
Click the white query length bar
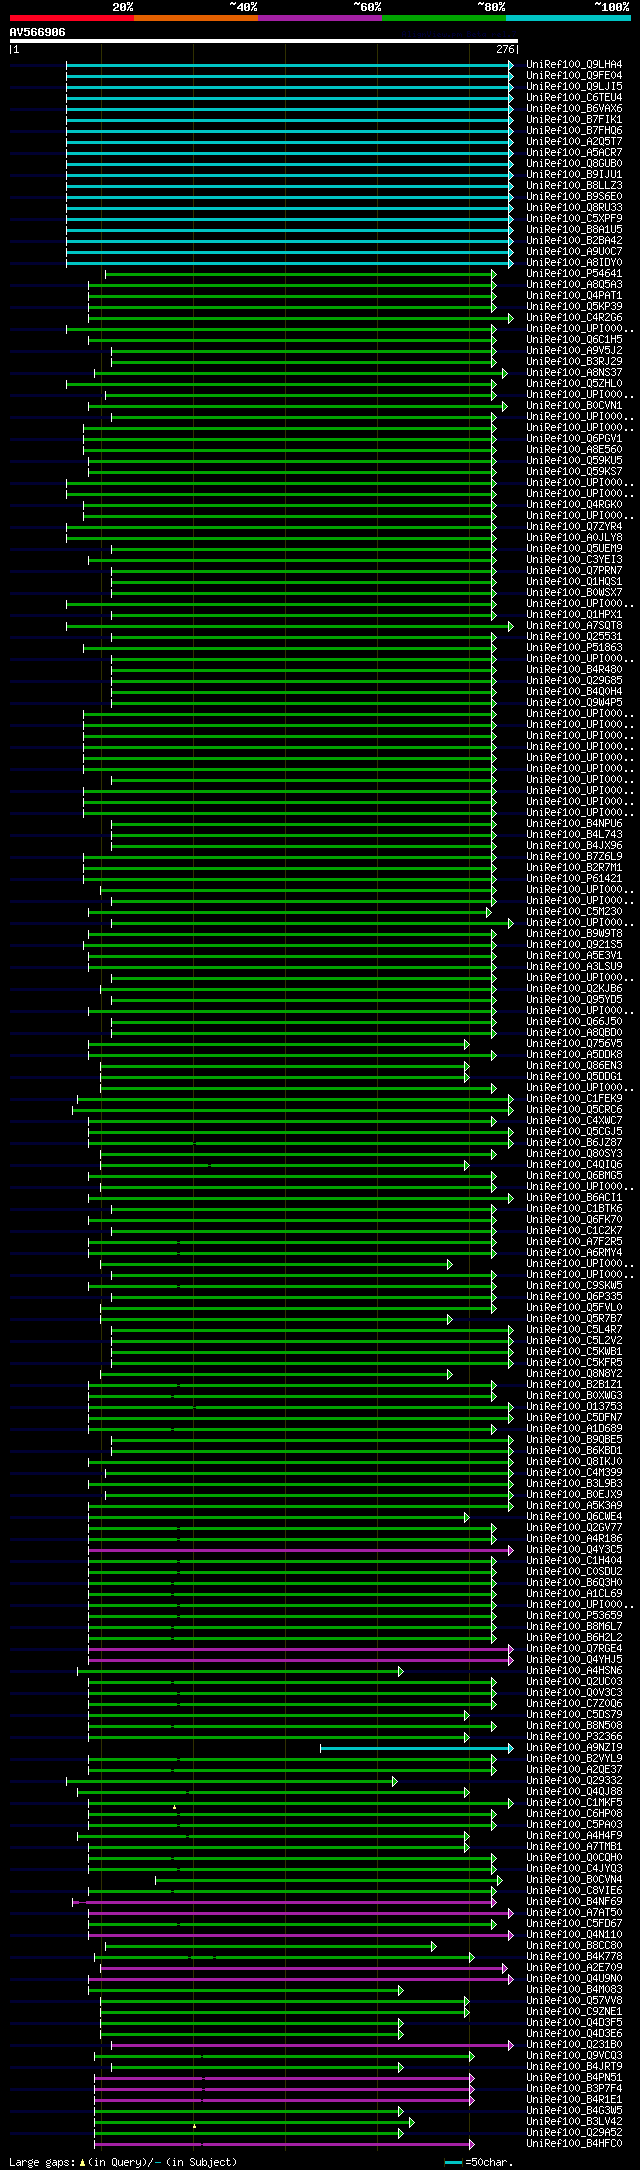point(264,41)
